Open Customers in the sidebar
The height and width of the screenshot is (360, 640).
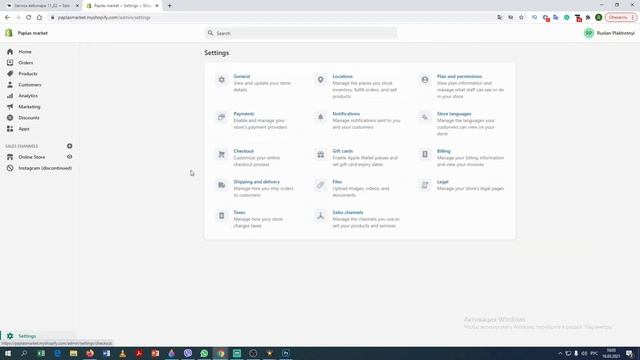pos(30,85)
